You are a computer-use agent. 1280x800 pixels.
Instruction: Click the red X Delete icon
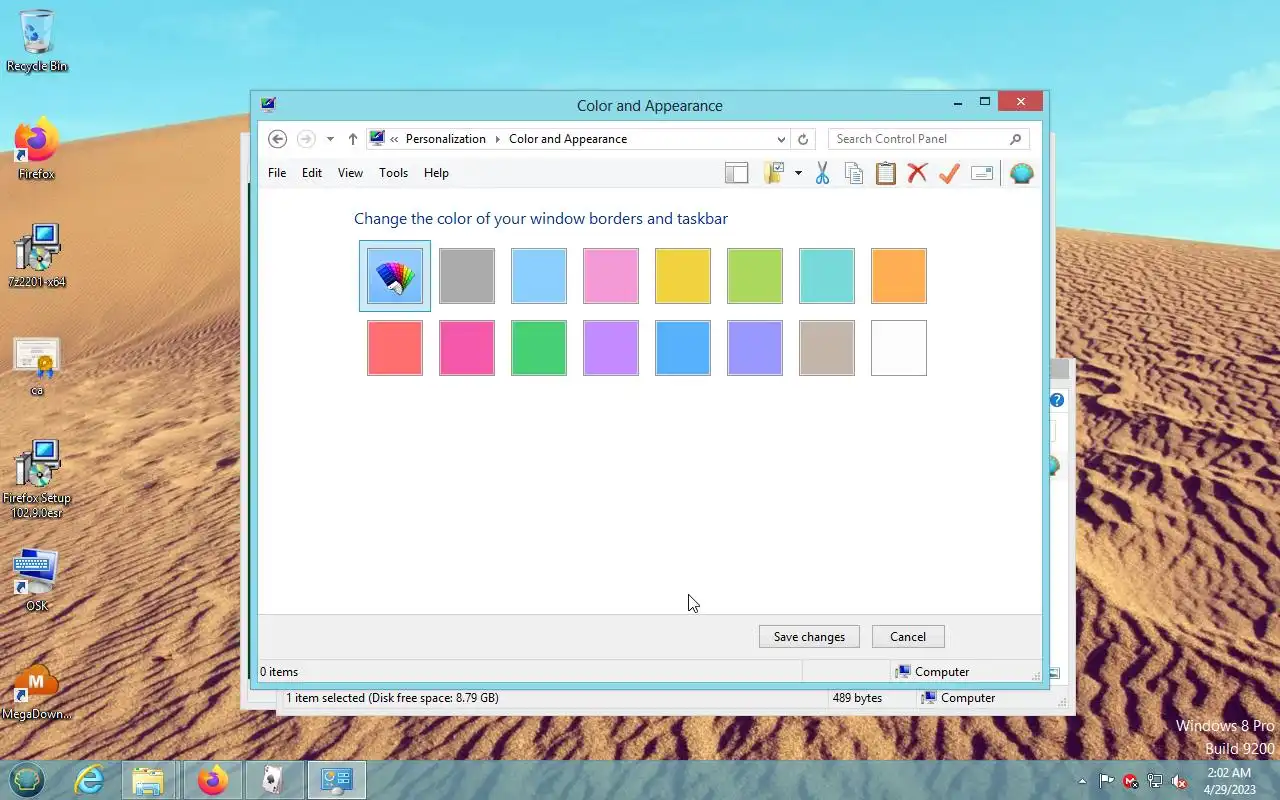917,173
